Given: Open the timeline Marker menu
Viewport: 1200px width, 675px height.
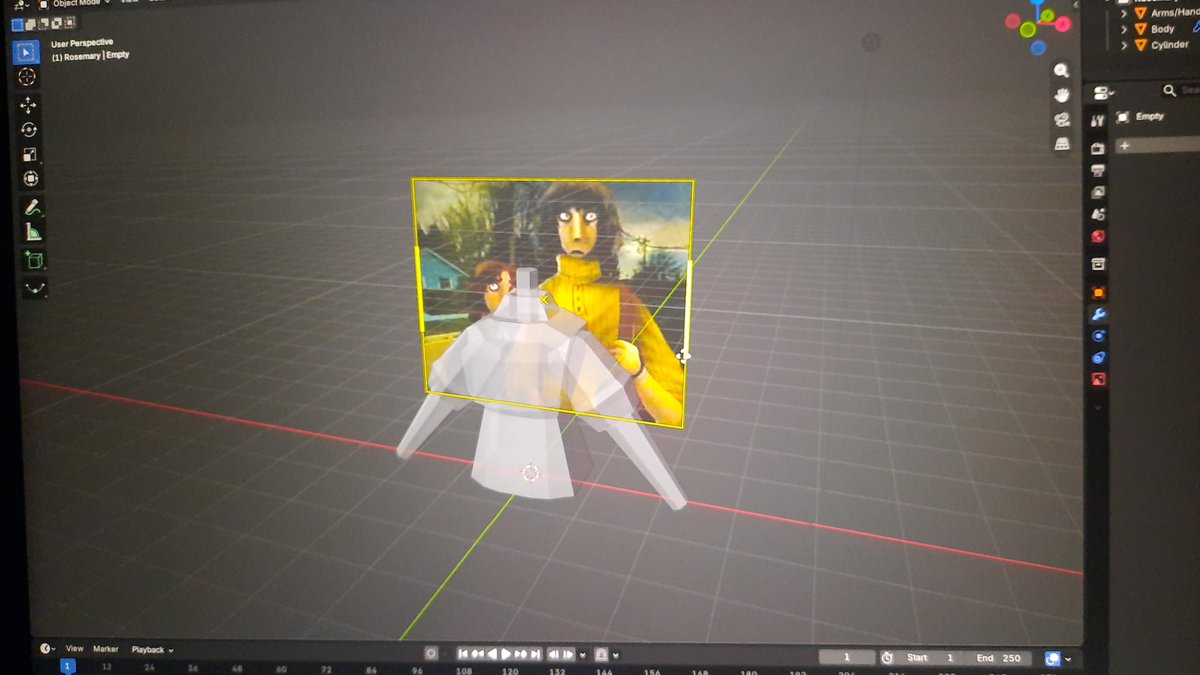Looking at the screenshot, I should 106,649.
